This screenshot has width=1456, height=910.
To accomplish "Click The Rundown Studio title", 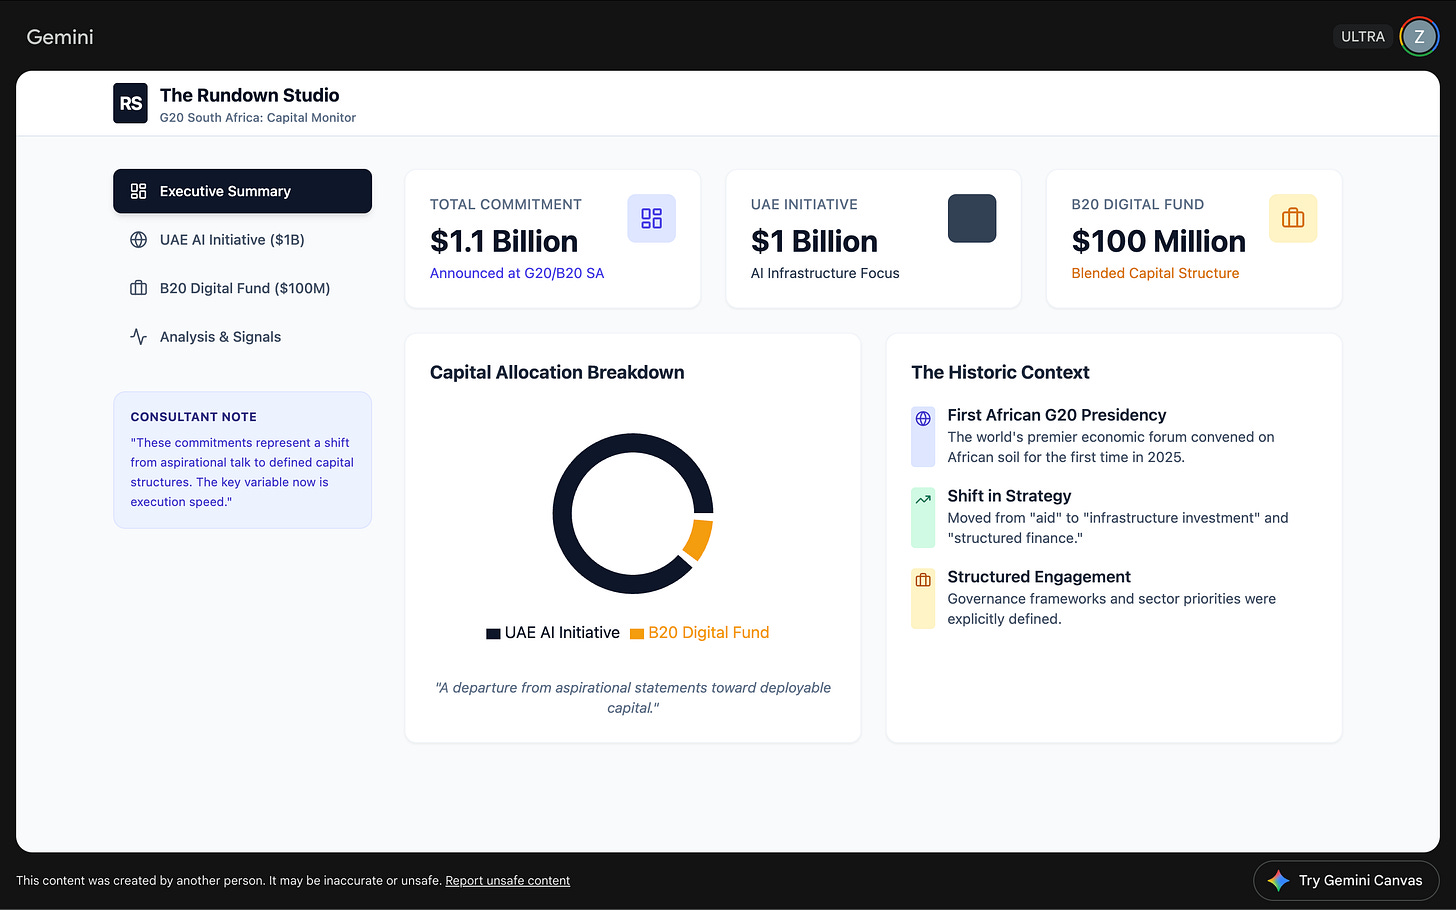I will [x=249, y=95].
